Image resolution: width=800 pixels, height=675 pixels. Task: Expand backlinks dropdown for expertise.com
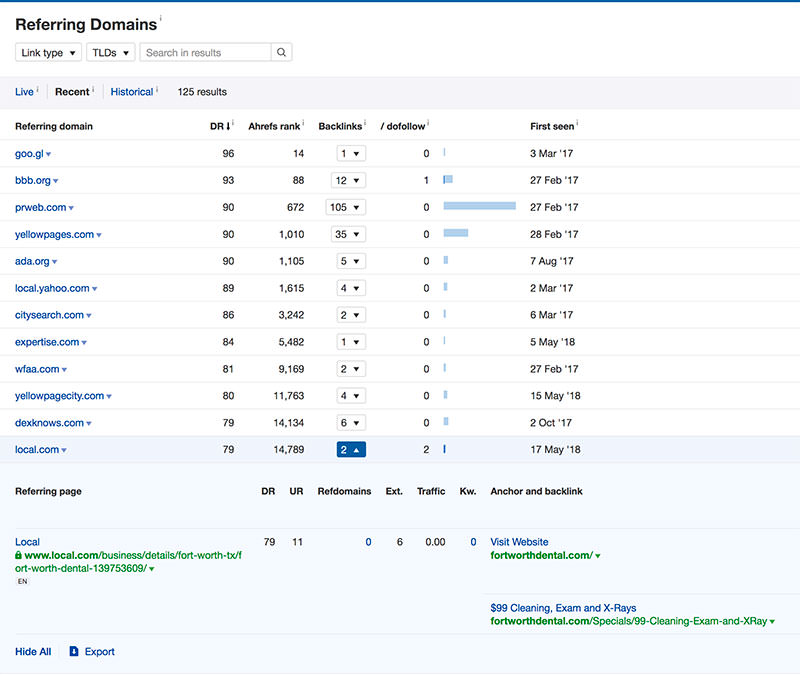coord(351,342)
